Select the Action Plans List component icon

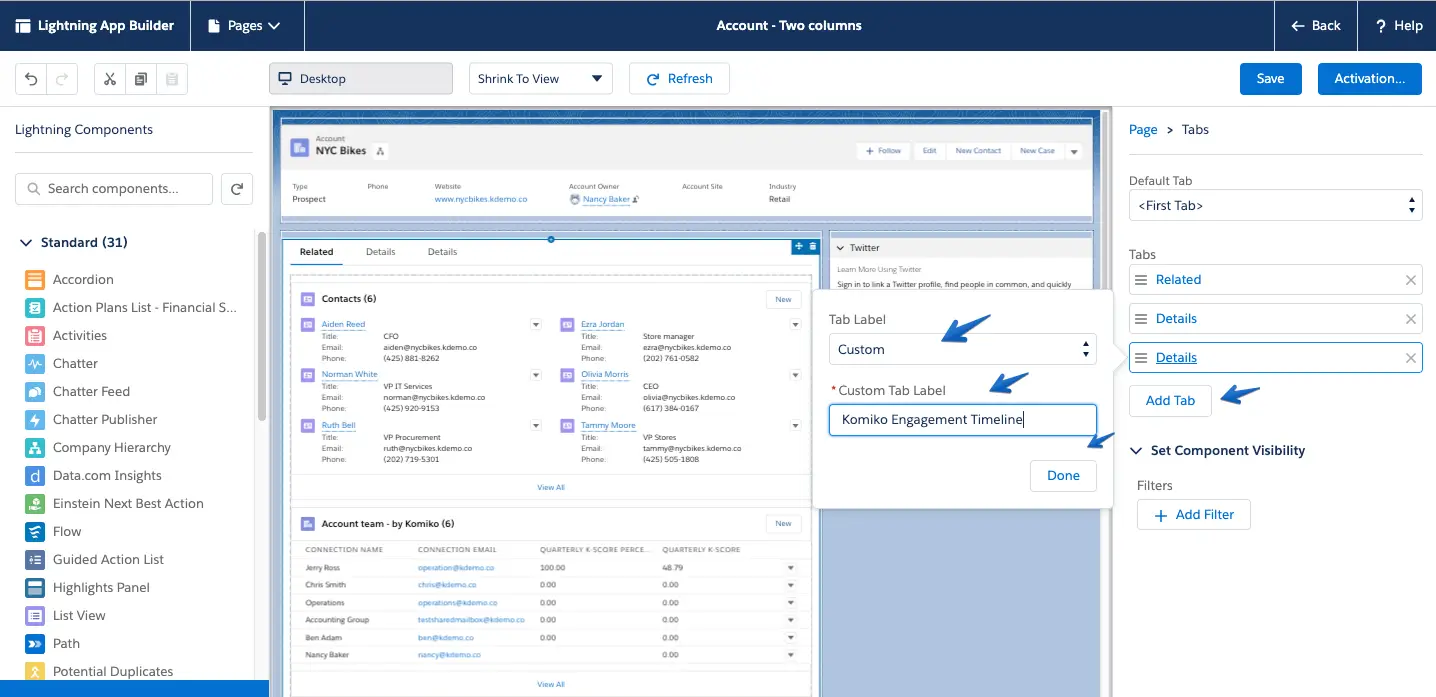[x=35, y=308]
